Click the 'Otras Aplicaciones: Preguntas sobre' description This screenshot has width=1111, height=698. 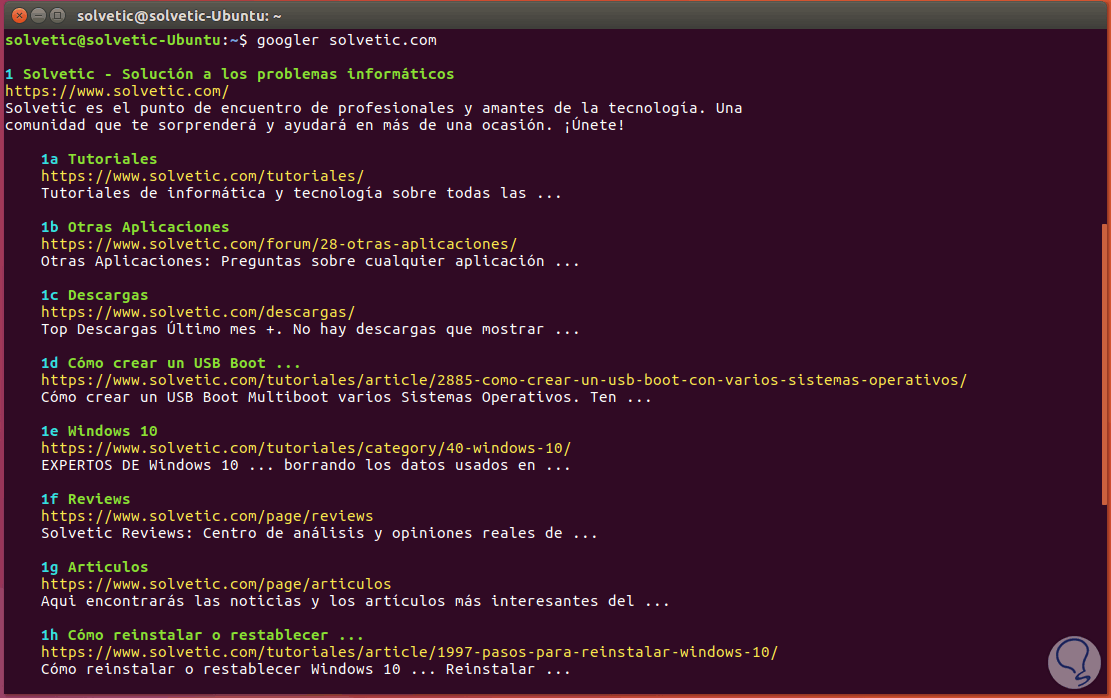coord(310,261)
